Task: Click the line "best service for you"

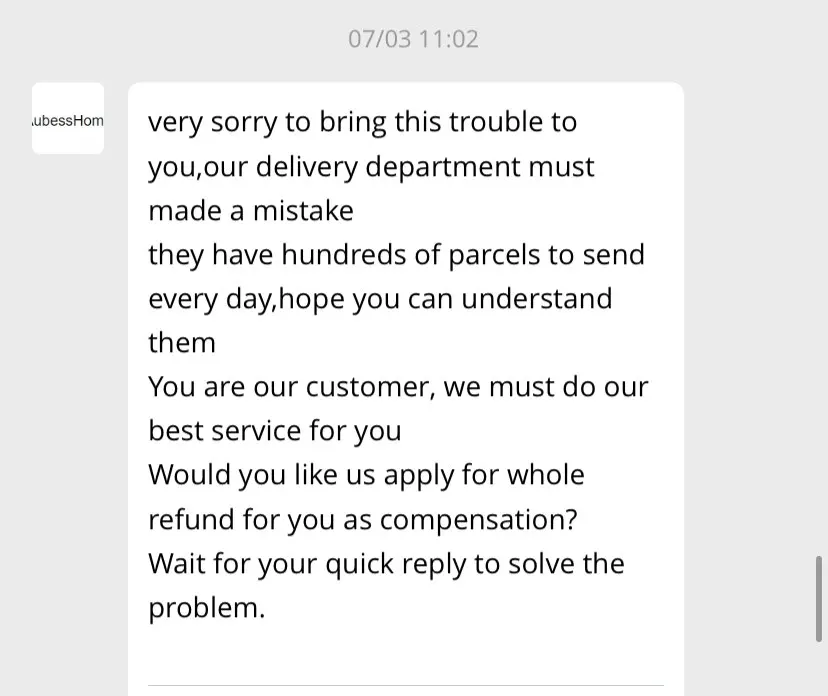Action: click(275, 431)
